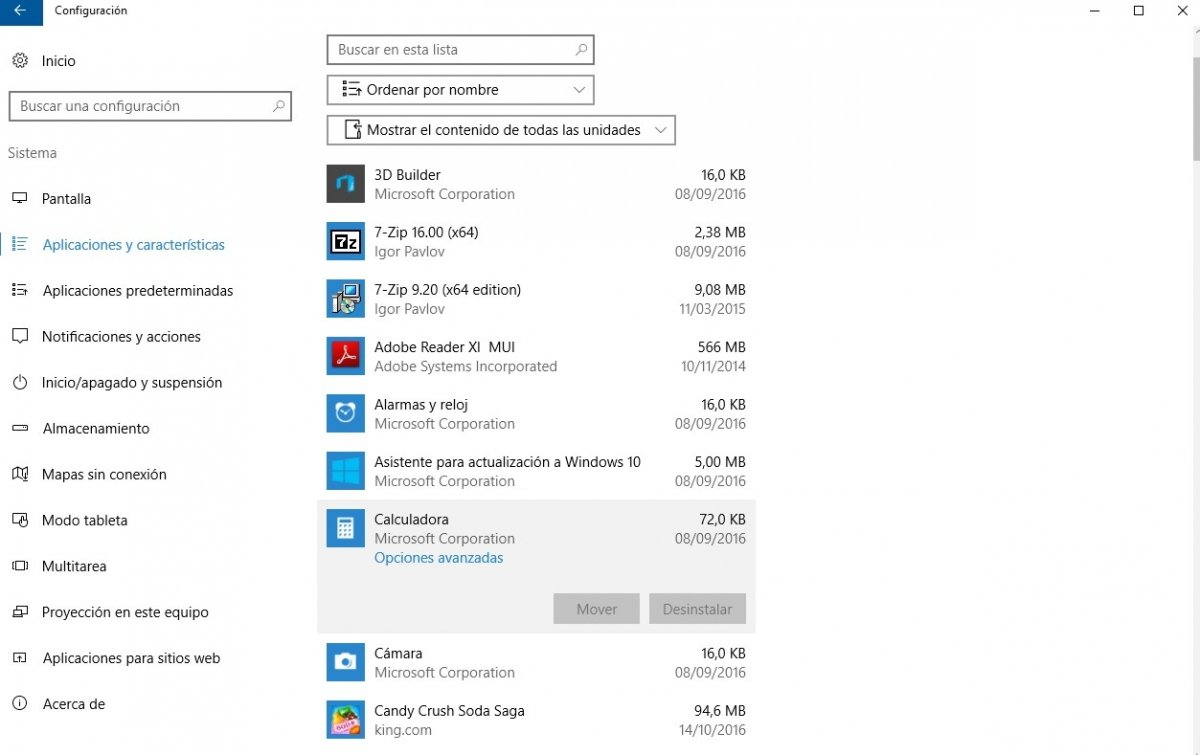Click the 94,6 MB size value
Image resolution: width=1200 pixels, height=755 pixels.
click(x=720, y=711)
